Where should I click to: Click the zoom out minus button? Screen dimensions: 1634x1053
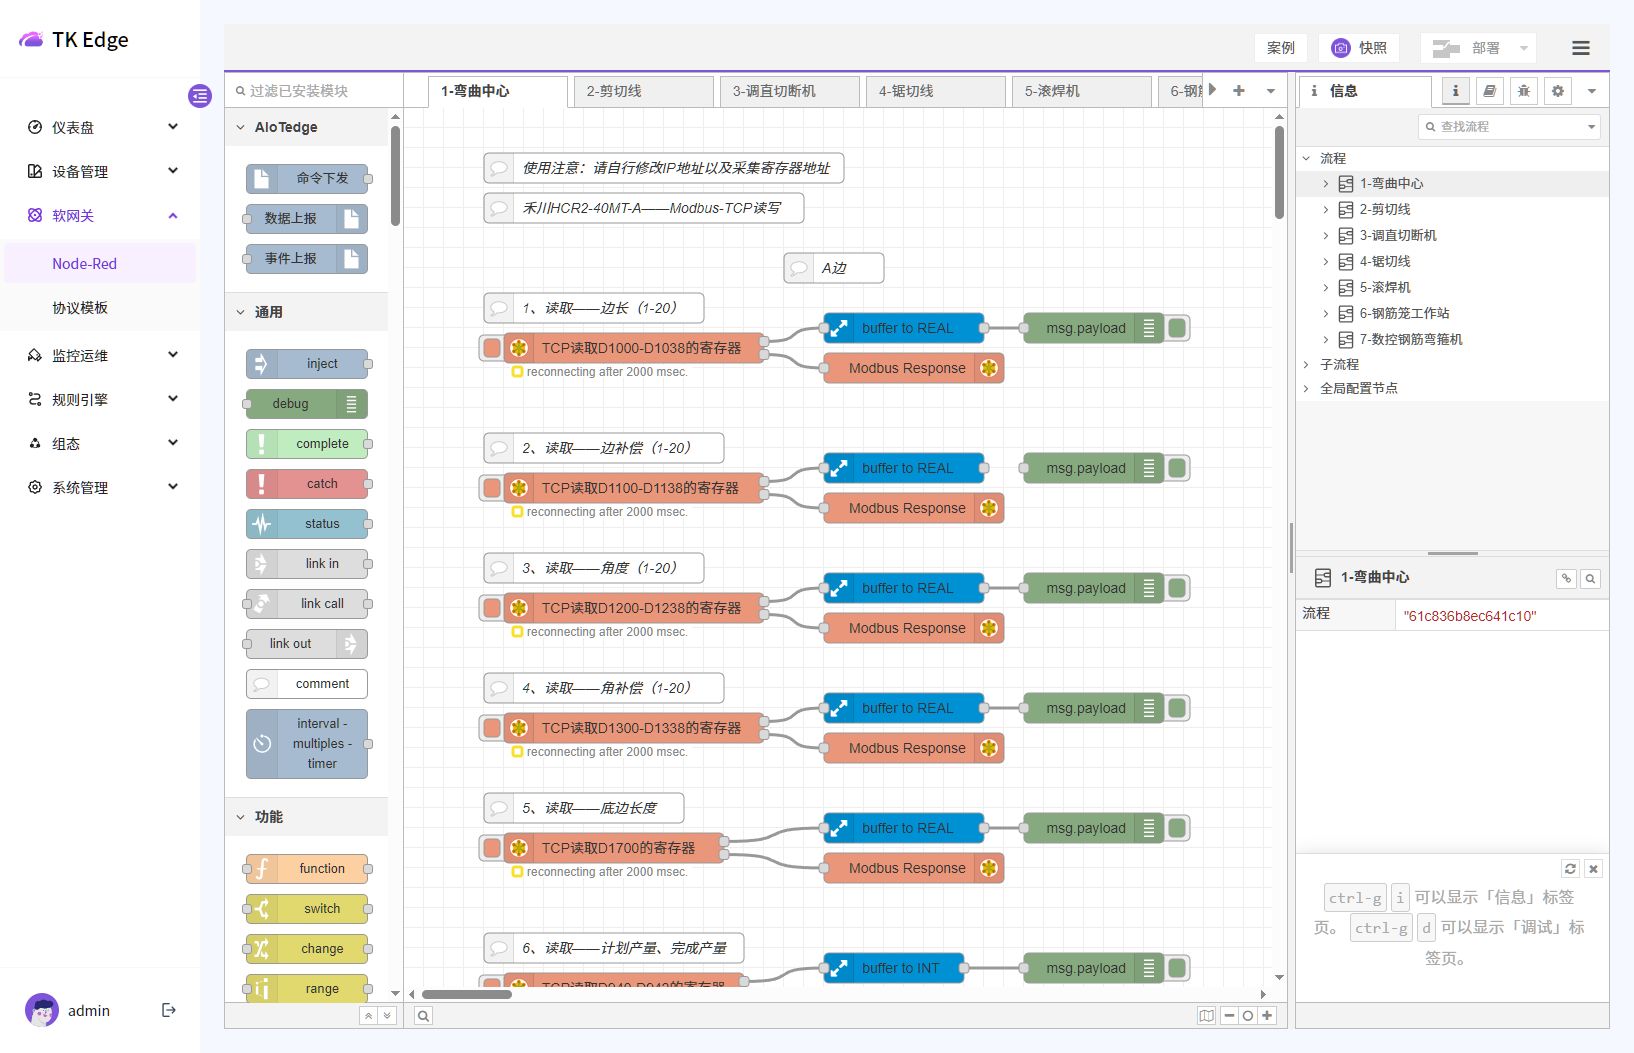point(1230,1016)
